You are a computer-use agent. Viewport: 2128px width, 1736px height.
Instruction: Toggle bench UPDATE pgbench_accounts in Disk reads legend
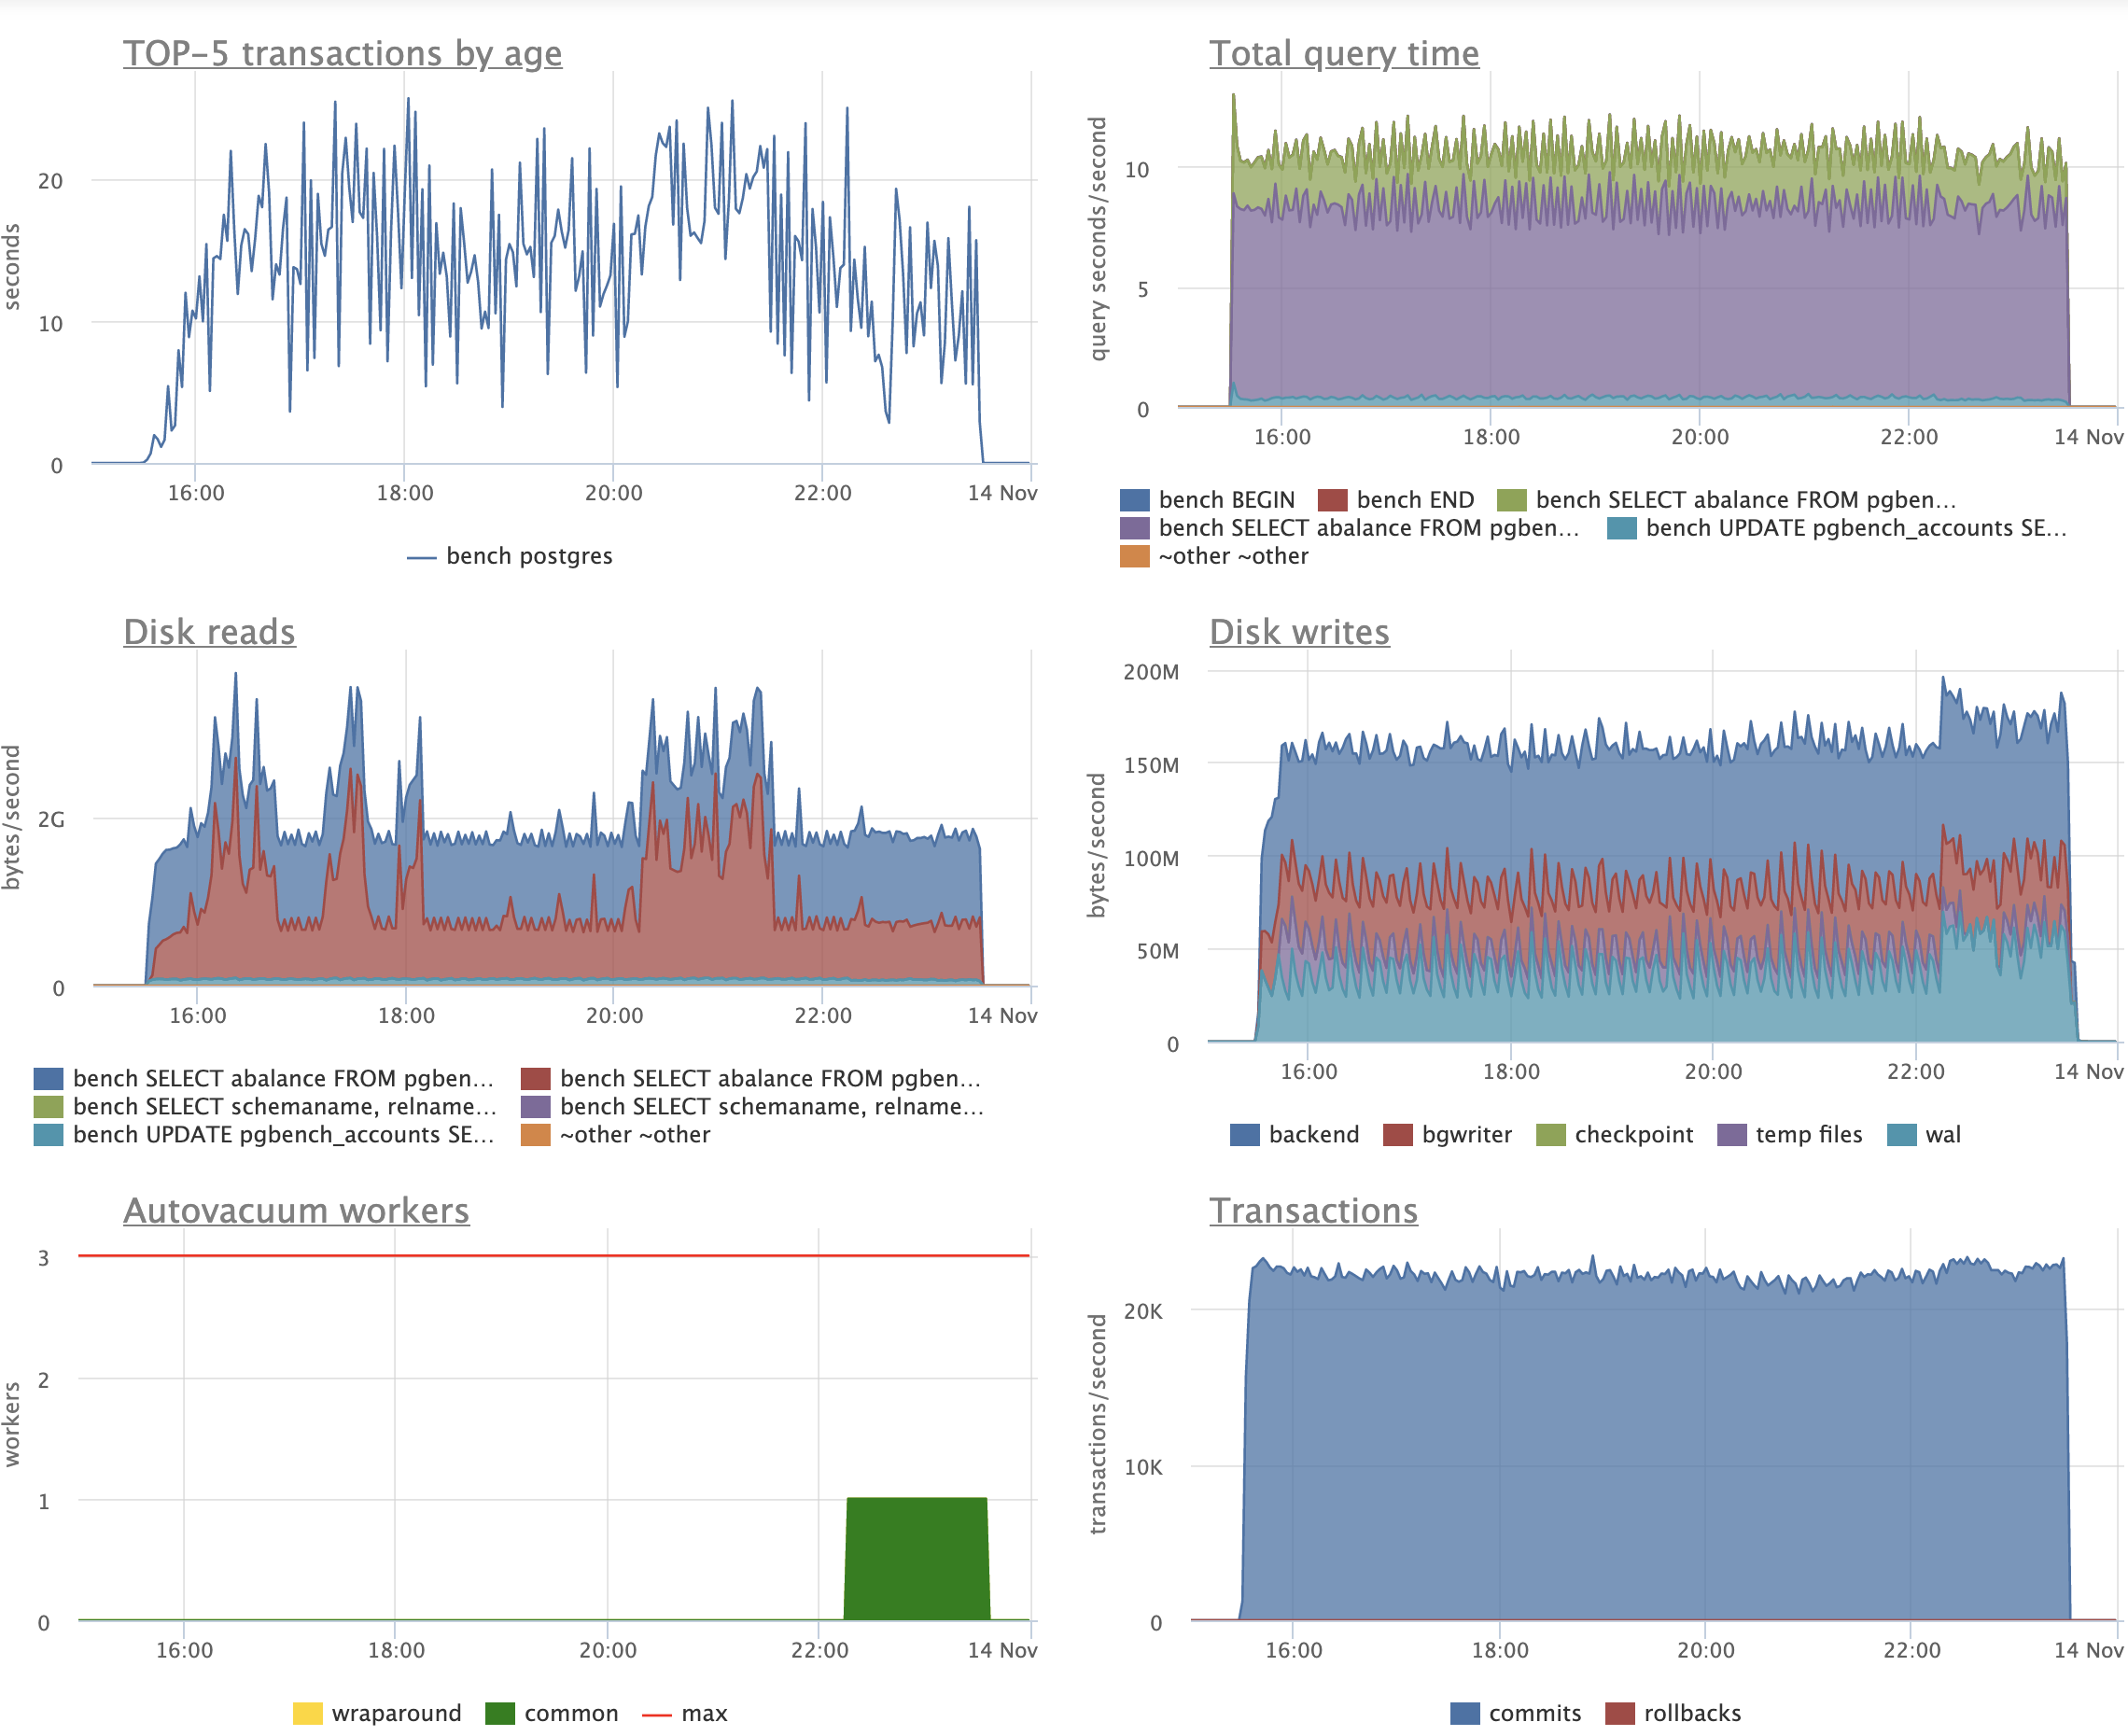[282, 1135]
